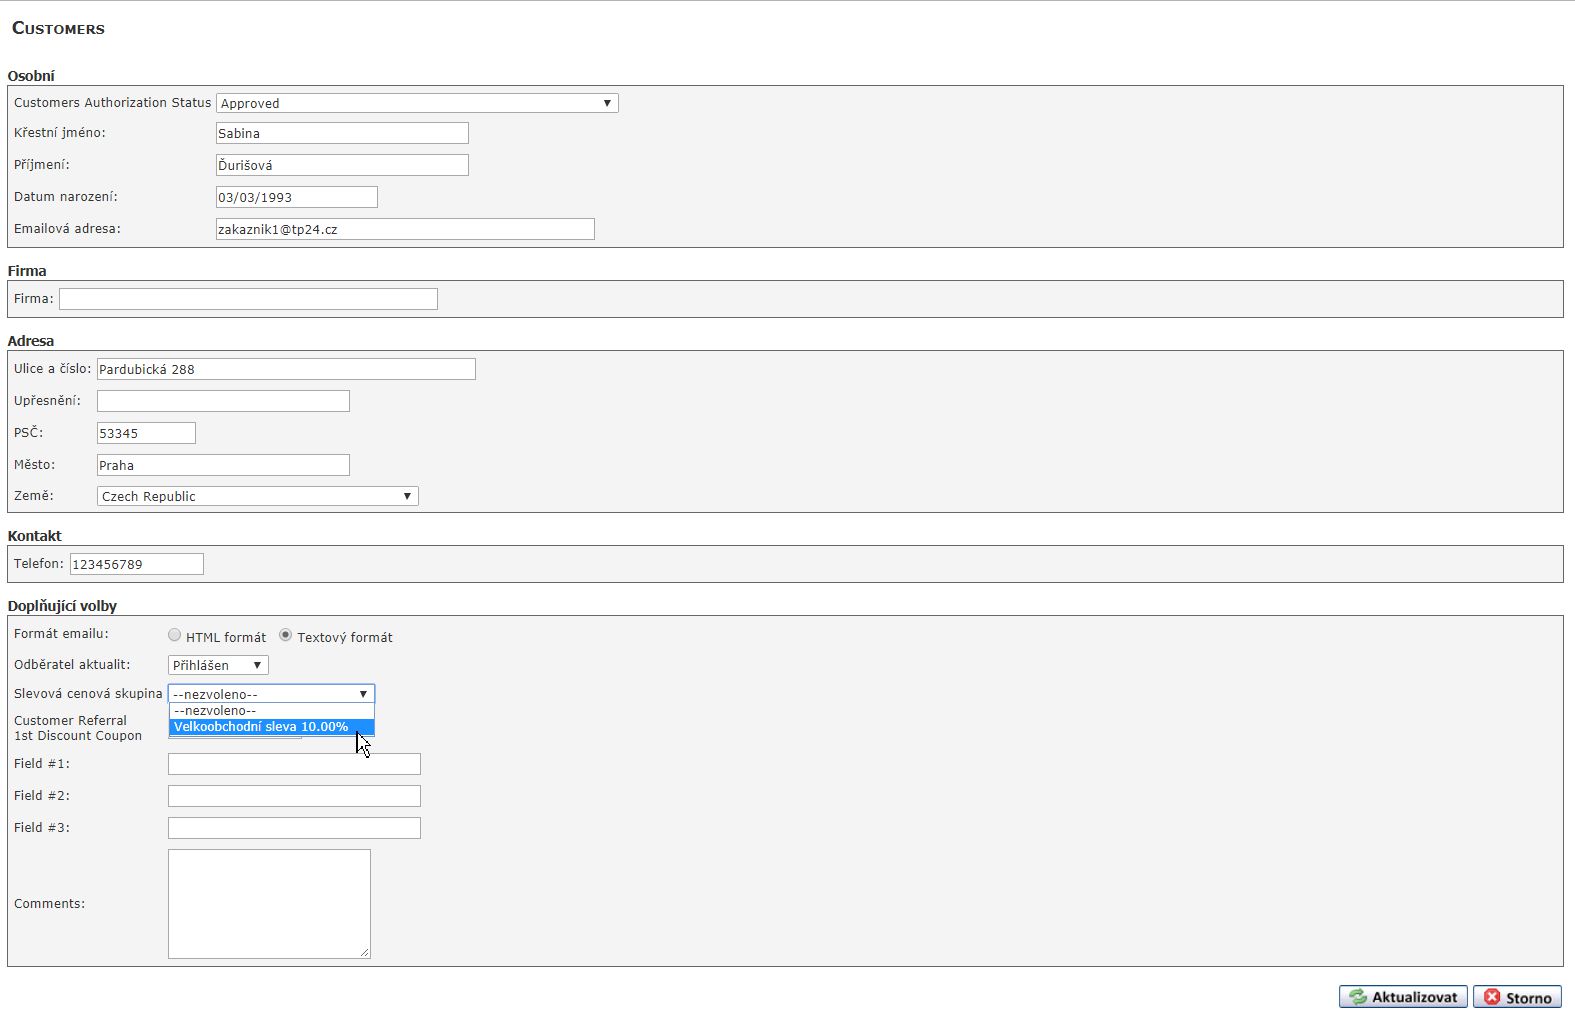Open the Odběratel aktualit dropdown

click(218, 665)
